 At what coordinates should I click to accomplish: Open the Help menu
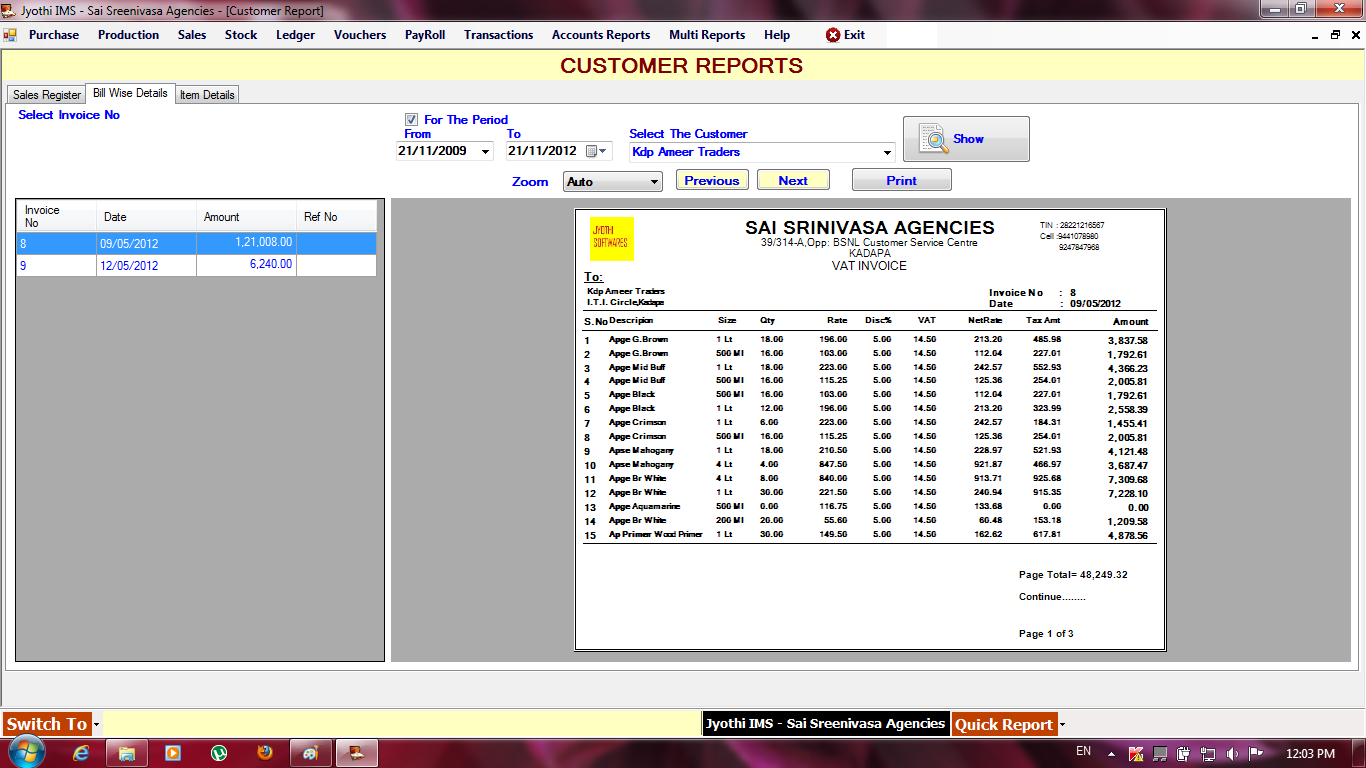coord(777,35)
